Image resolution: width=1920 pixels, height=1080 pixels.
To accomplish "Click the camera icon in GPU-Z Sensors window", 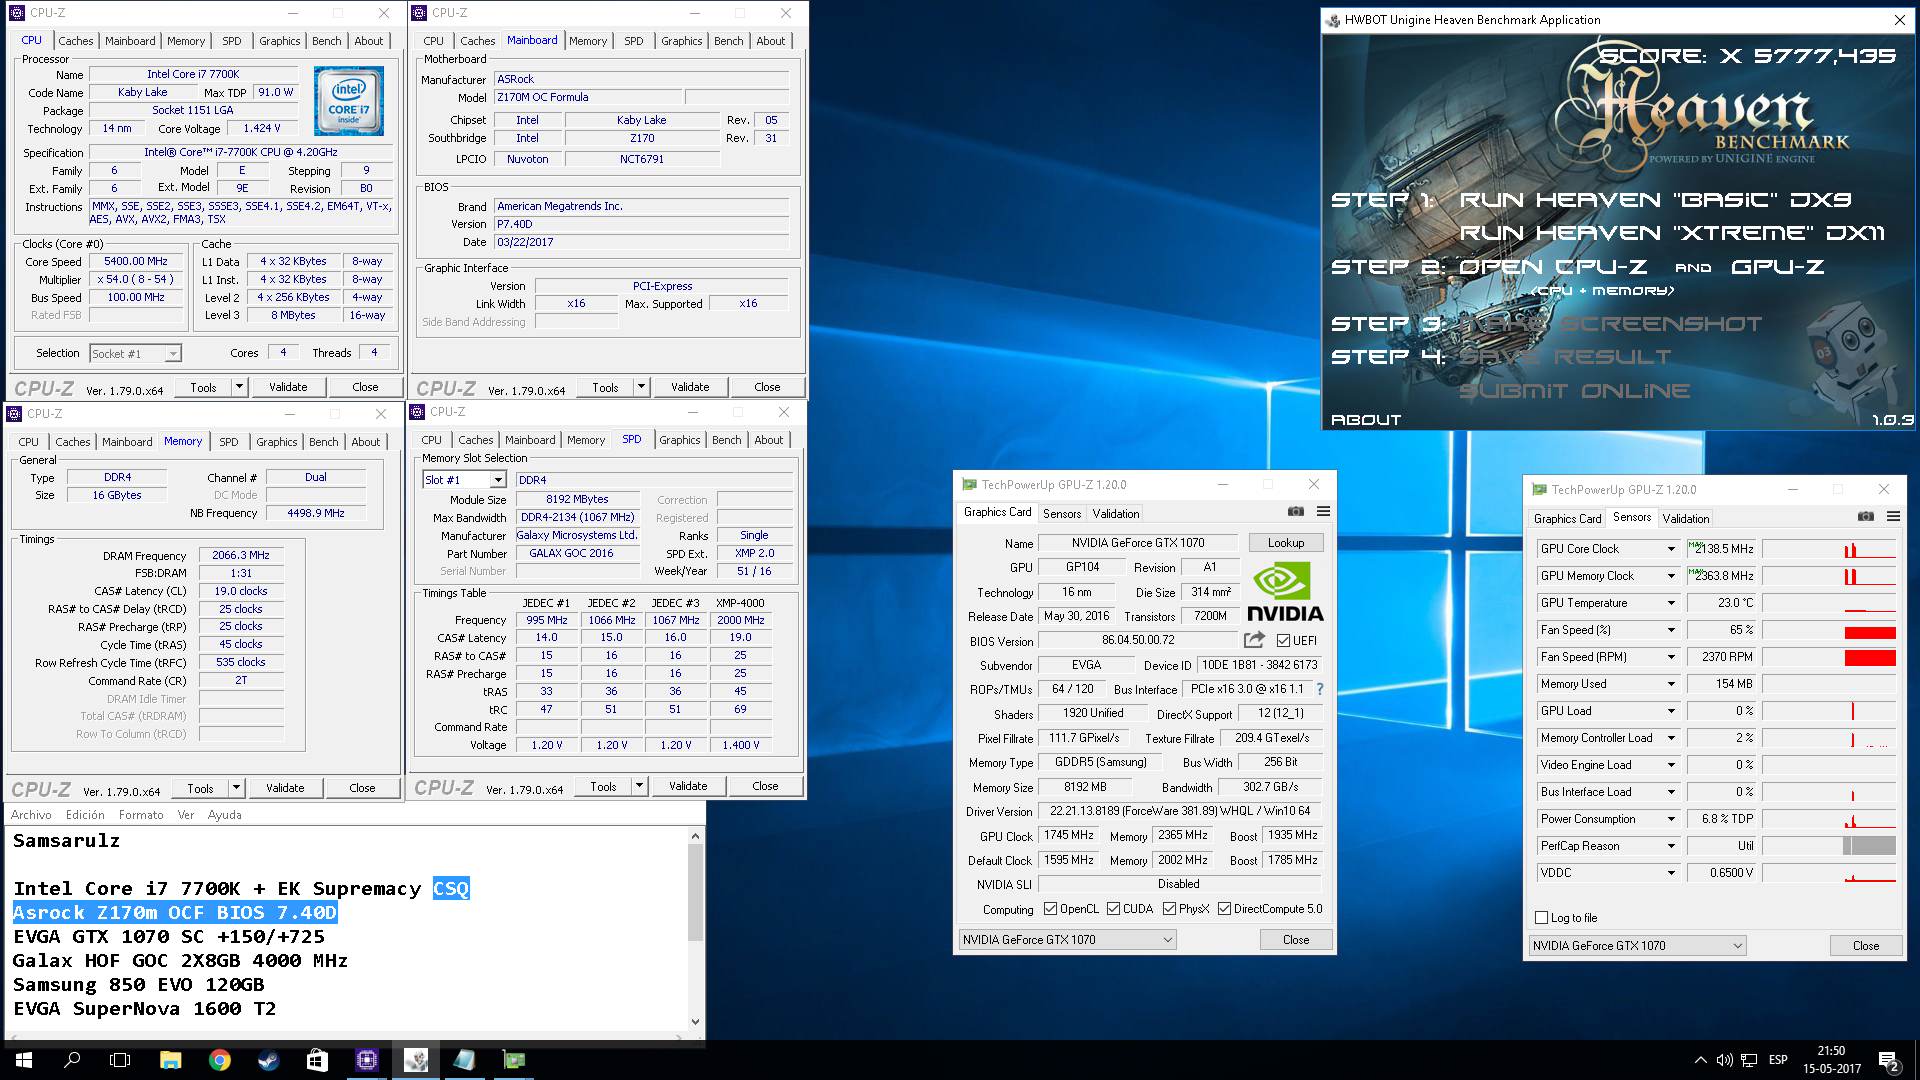I will pyautogui.click(x=1866, y=517).
